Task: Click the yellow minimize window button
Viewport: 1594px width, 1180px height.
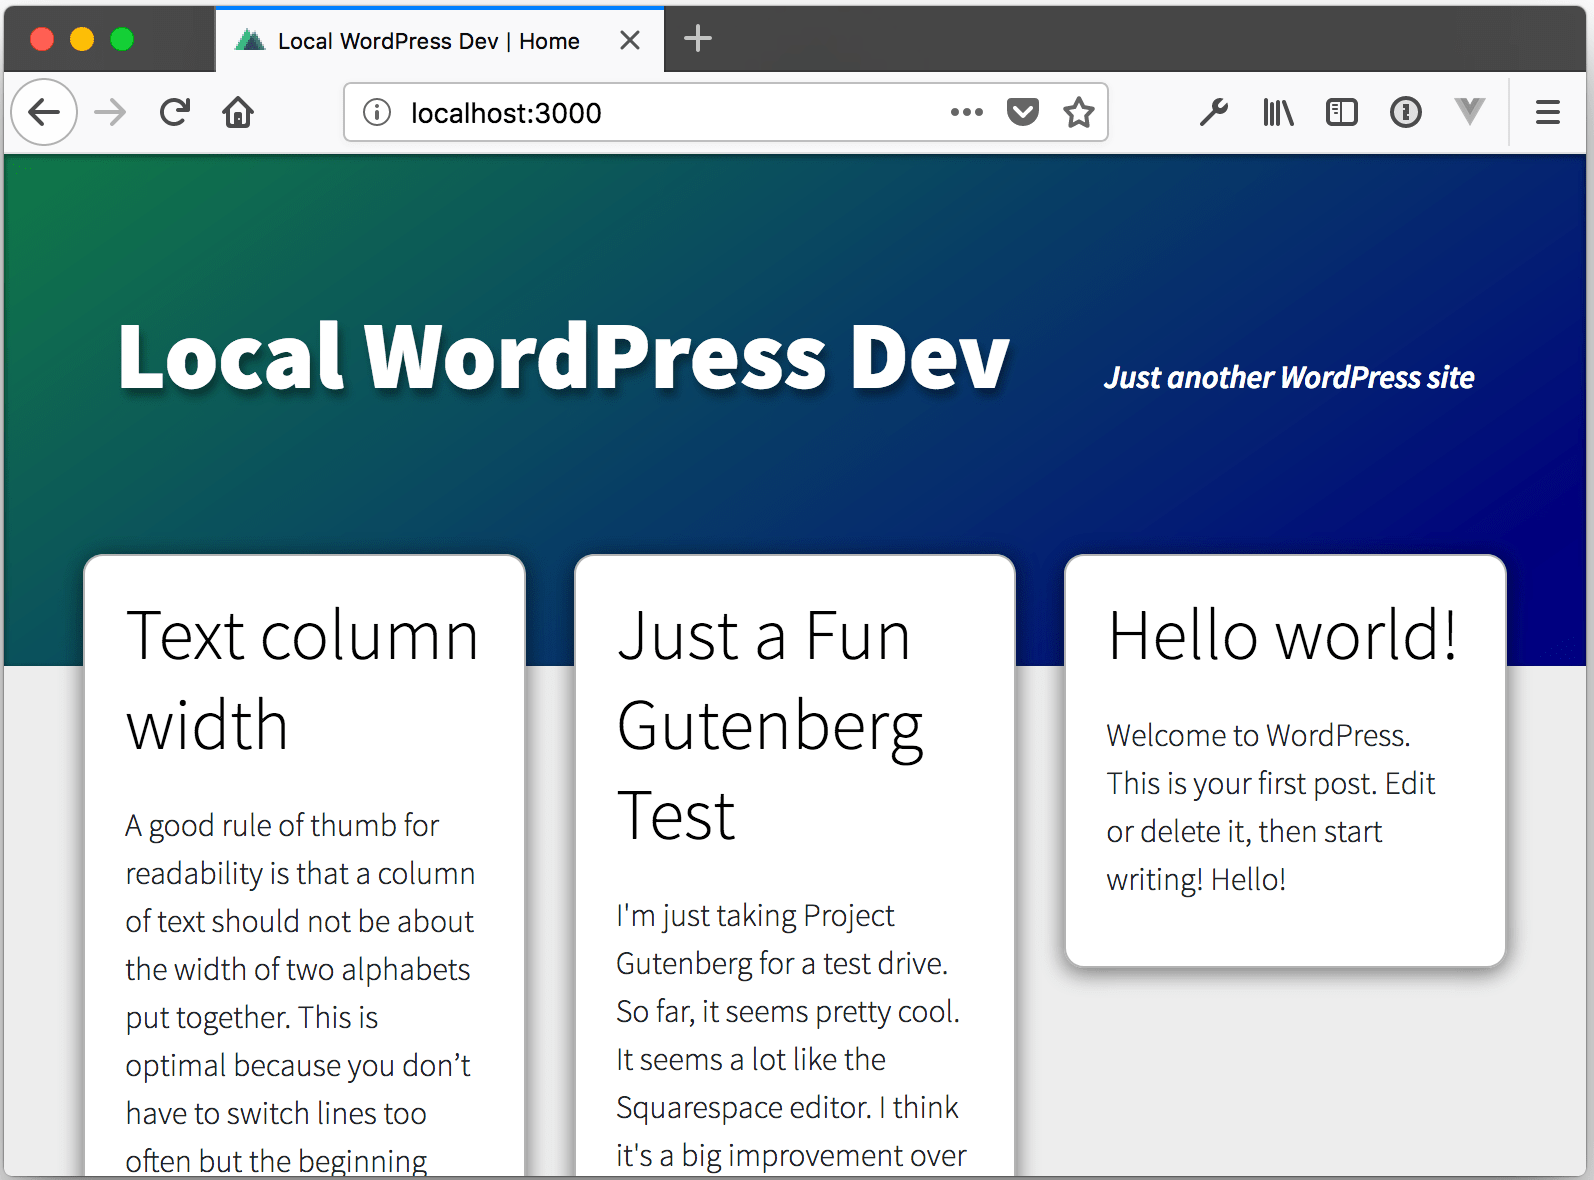Action: (82, 39)
